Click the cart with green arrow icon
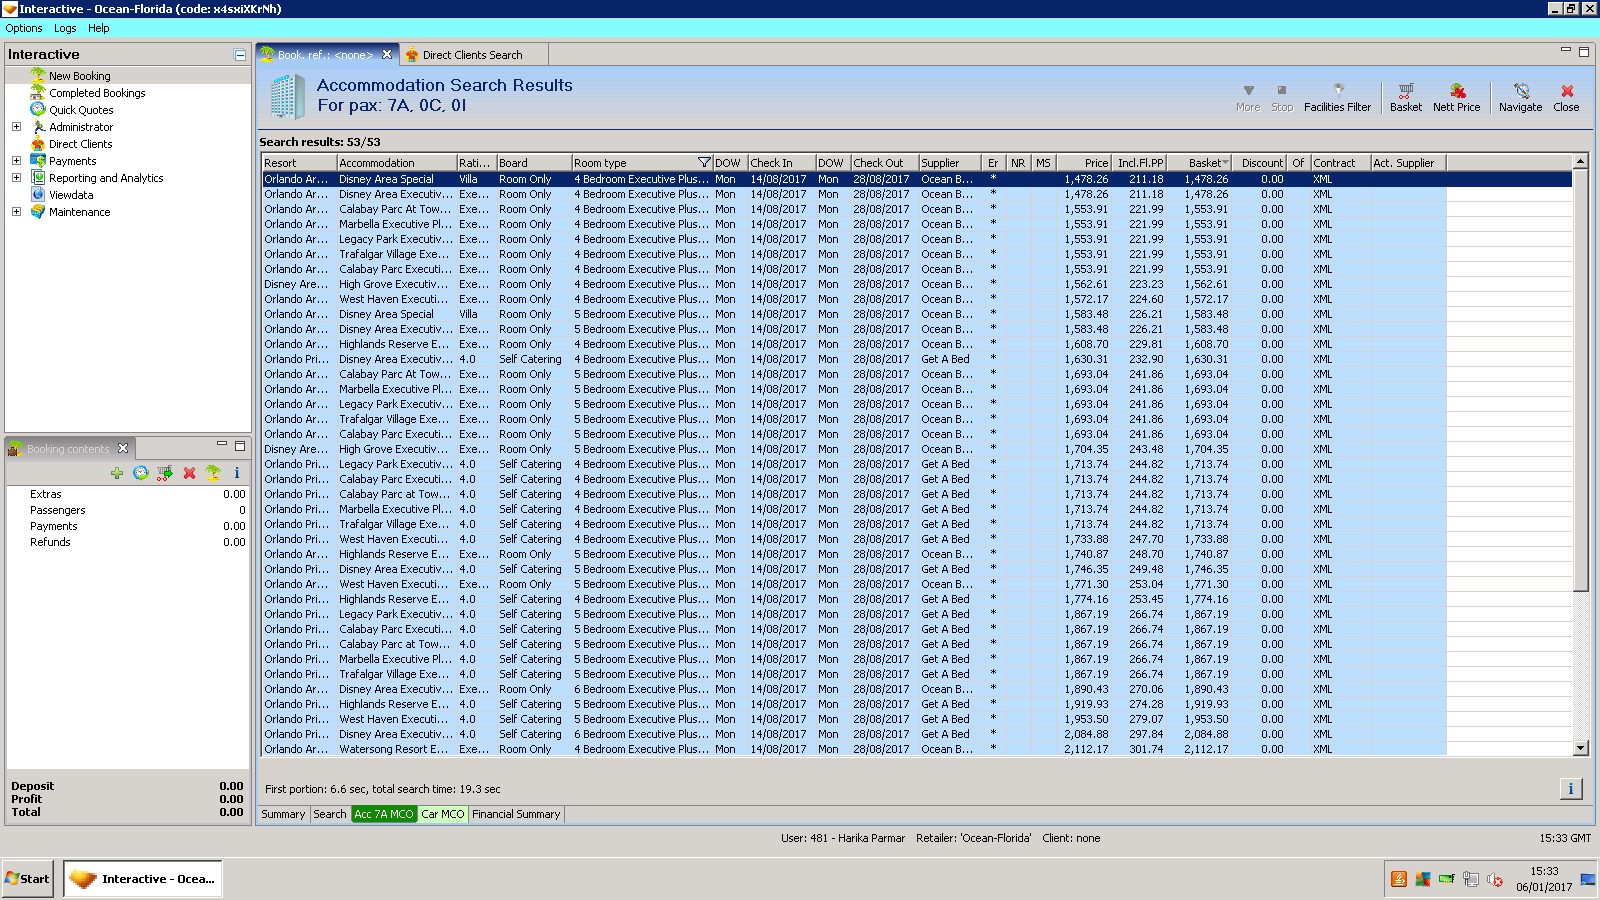This screenshot has height=900, width=1600. 165,473
